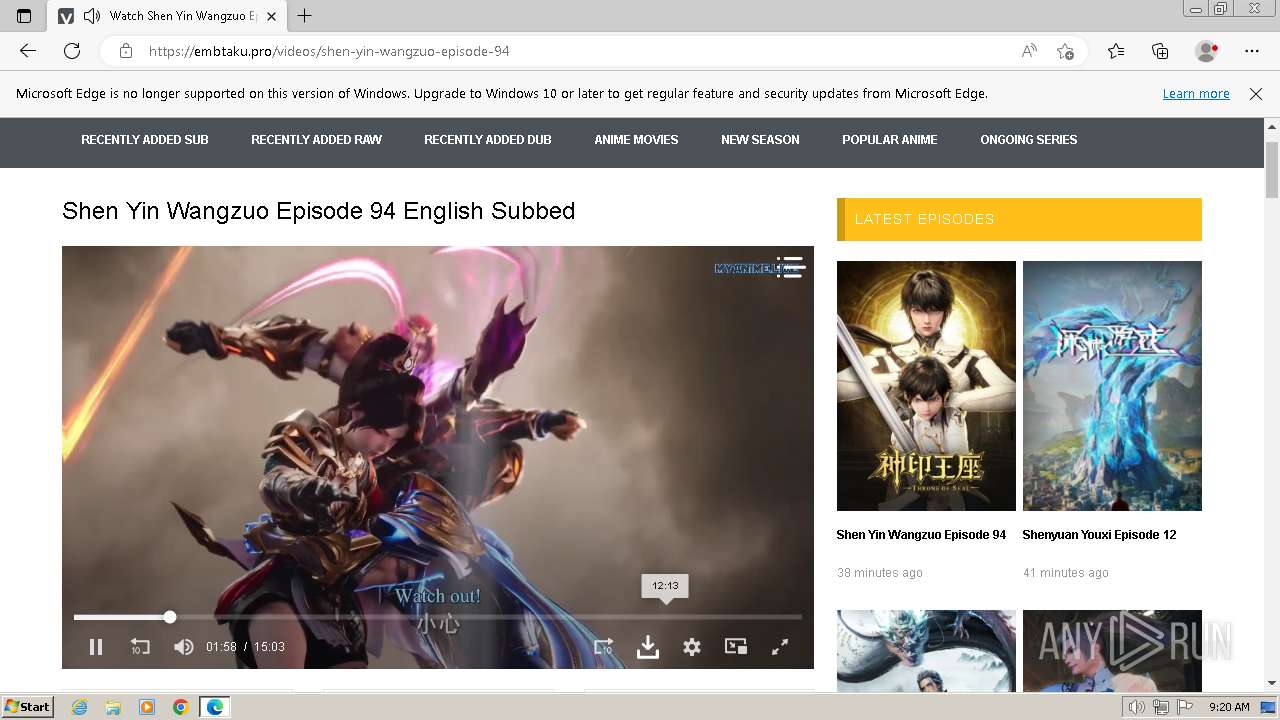Open Recently Added Dub page
This screenshot has width=1280, height=720.
tap(488, 140)
